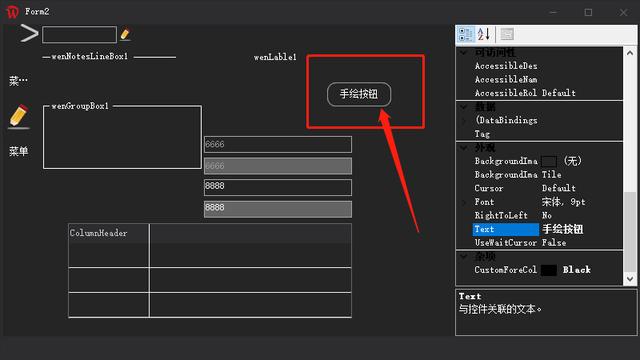Collapse the 数据 category

click(464, 107)
